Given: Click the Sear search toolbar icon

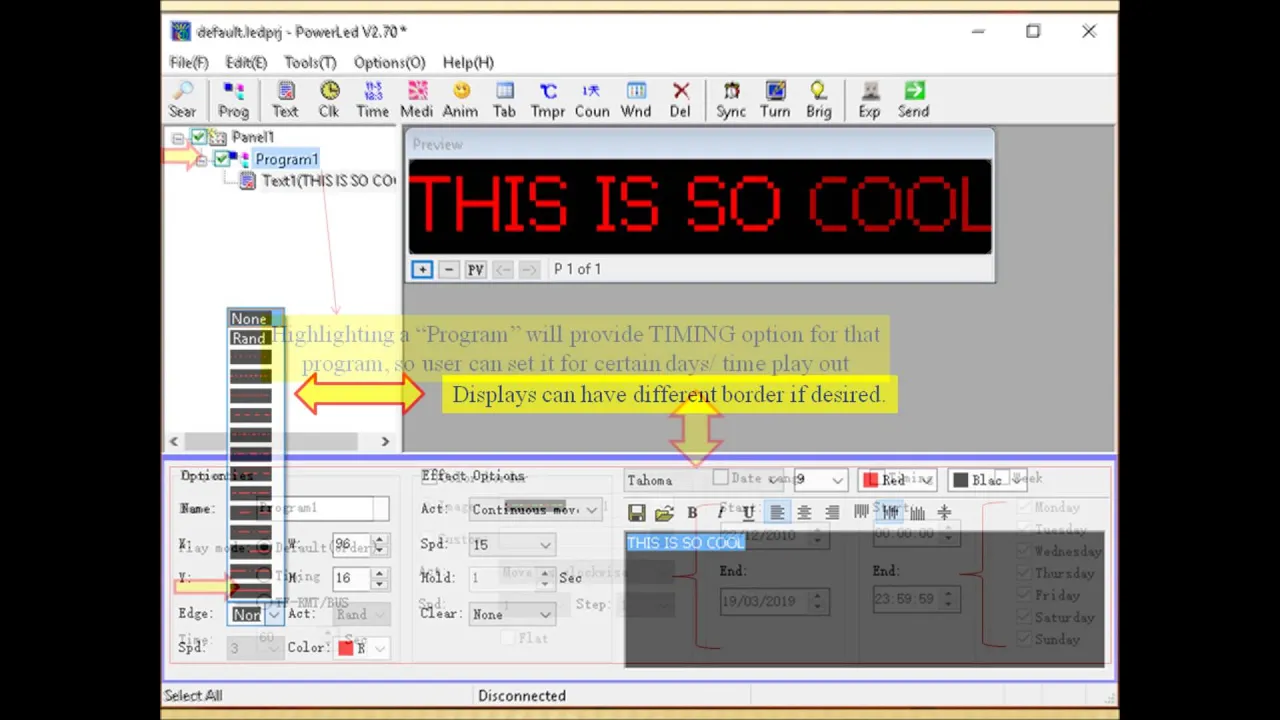Looking at the screenshot, I should [x=182, y=100].
